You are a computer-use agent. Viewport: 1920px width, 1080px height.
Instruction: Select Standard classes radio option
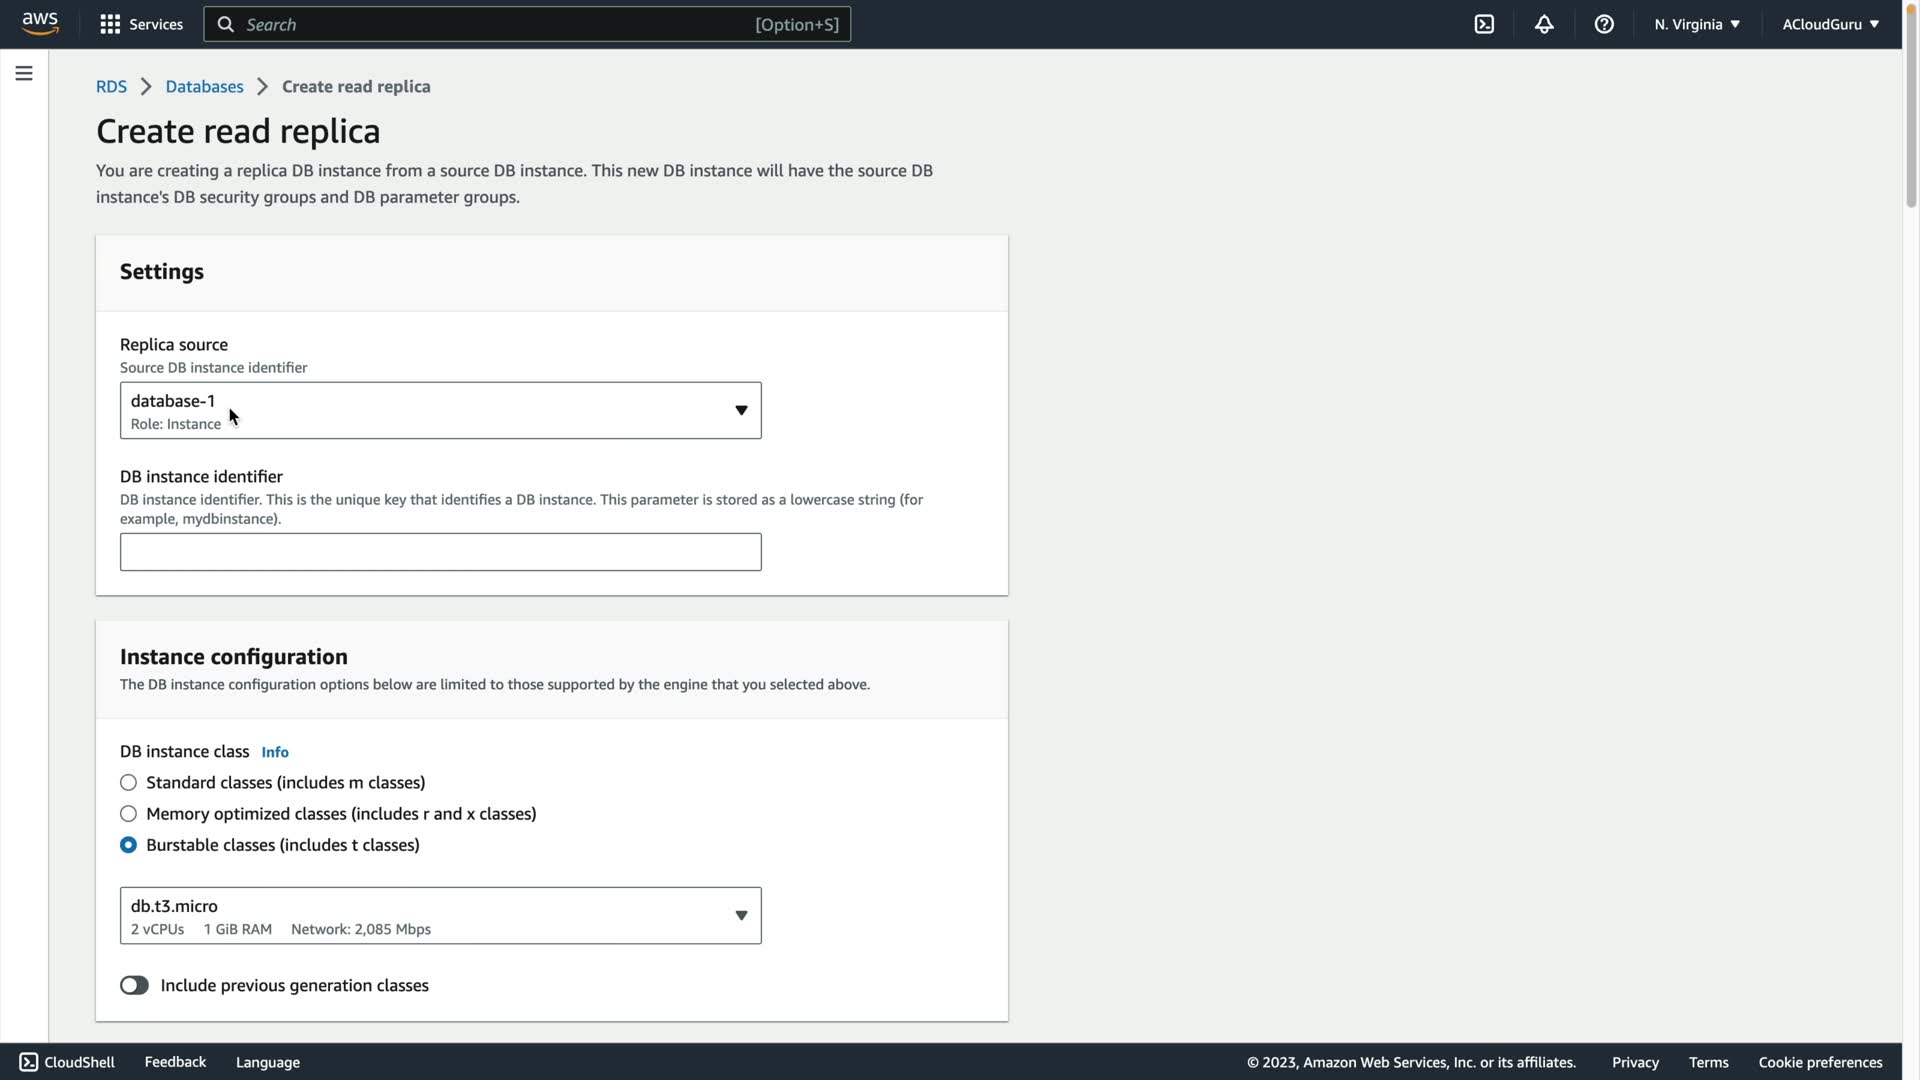pyautogui.click(x=128, y=783)
